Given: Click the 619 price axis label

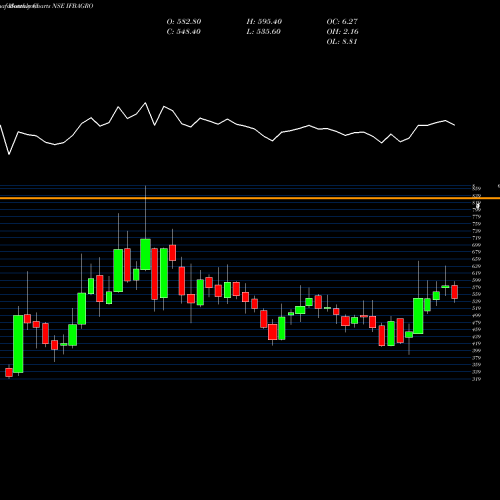Looking at the screenshot, I should tap(477, 273).
